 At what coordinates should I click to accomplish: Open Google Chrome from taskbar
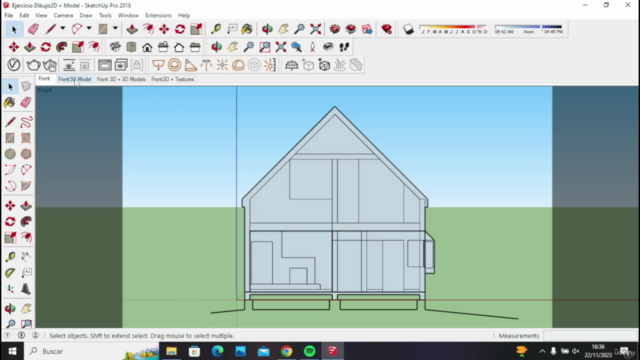pyautogui.click(x=287, y=351)
